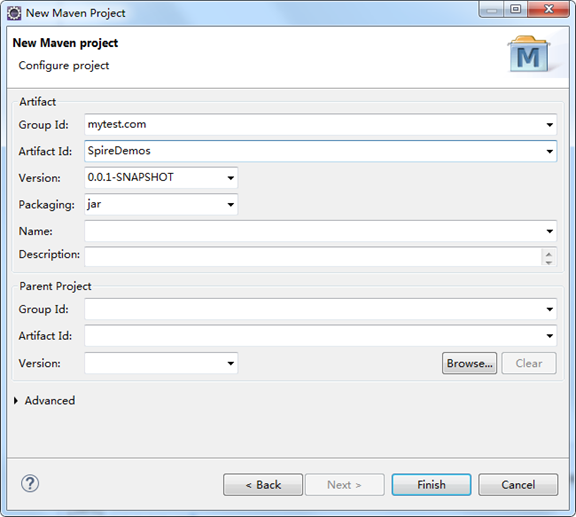Open the help question mark icon

coord(30,484)
